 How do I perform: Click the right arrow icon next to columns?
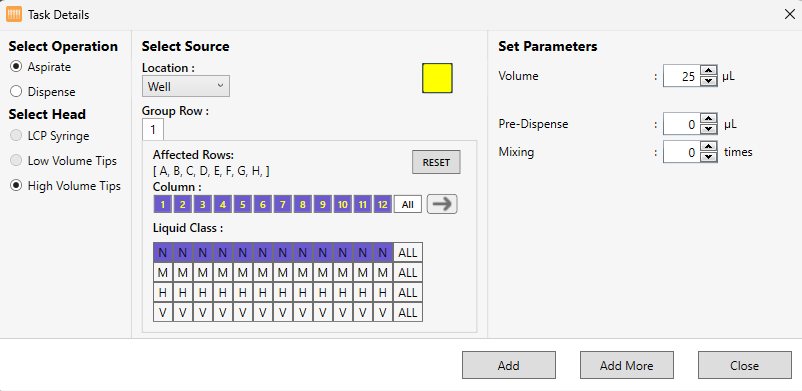tap(442, 204)
